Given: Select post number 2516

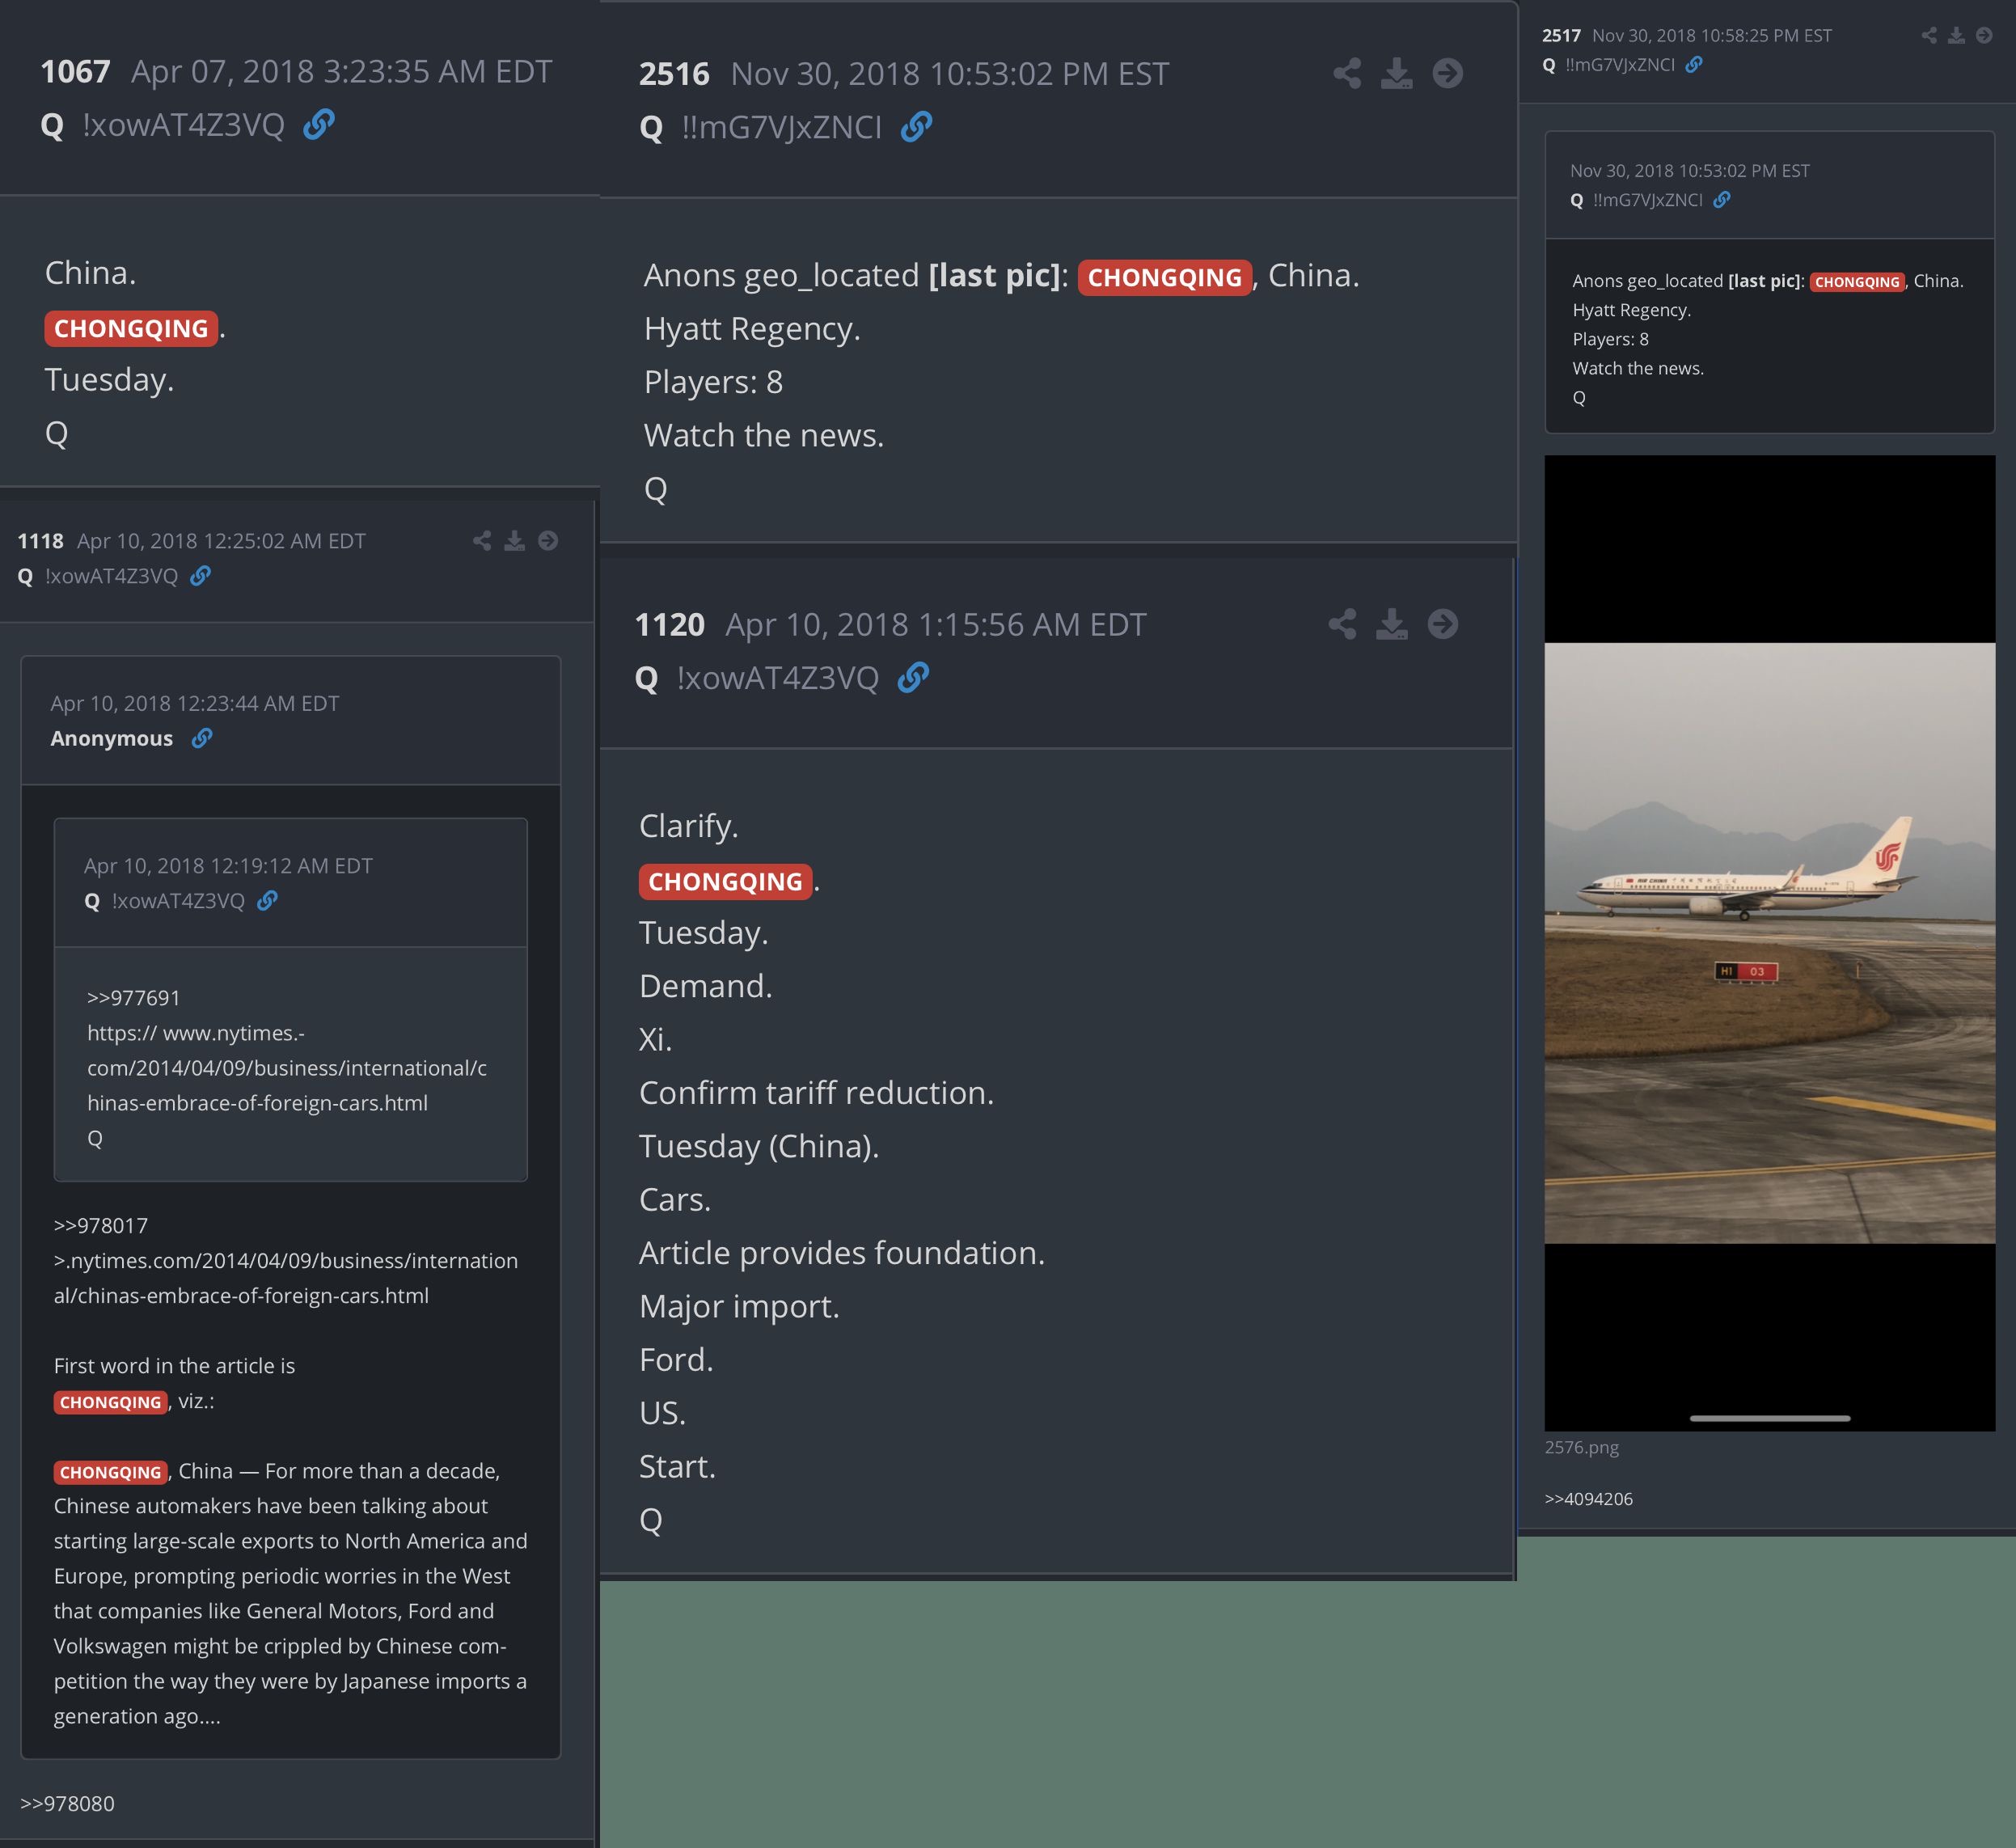Looking at the screenshot, I should (674, 74).
